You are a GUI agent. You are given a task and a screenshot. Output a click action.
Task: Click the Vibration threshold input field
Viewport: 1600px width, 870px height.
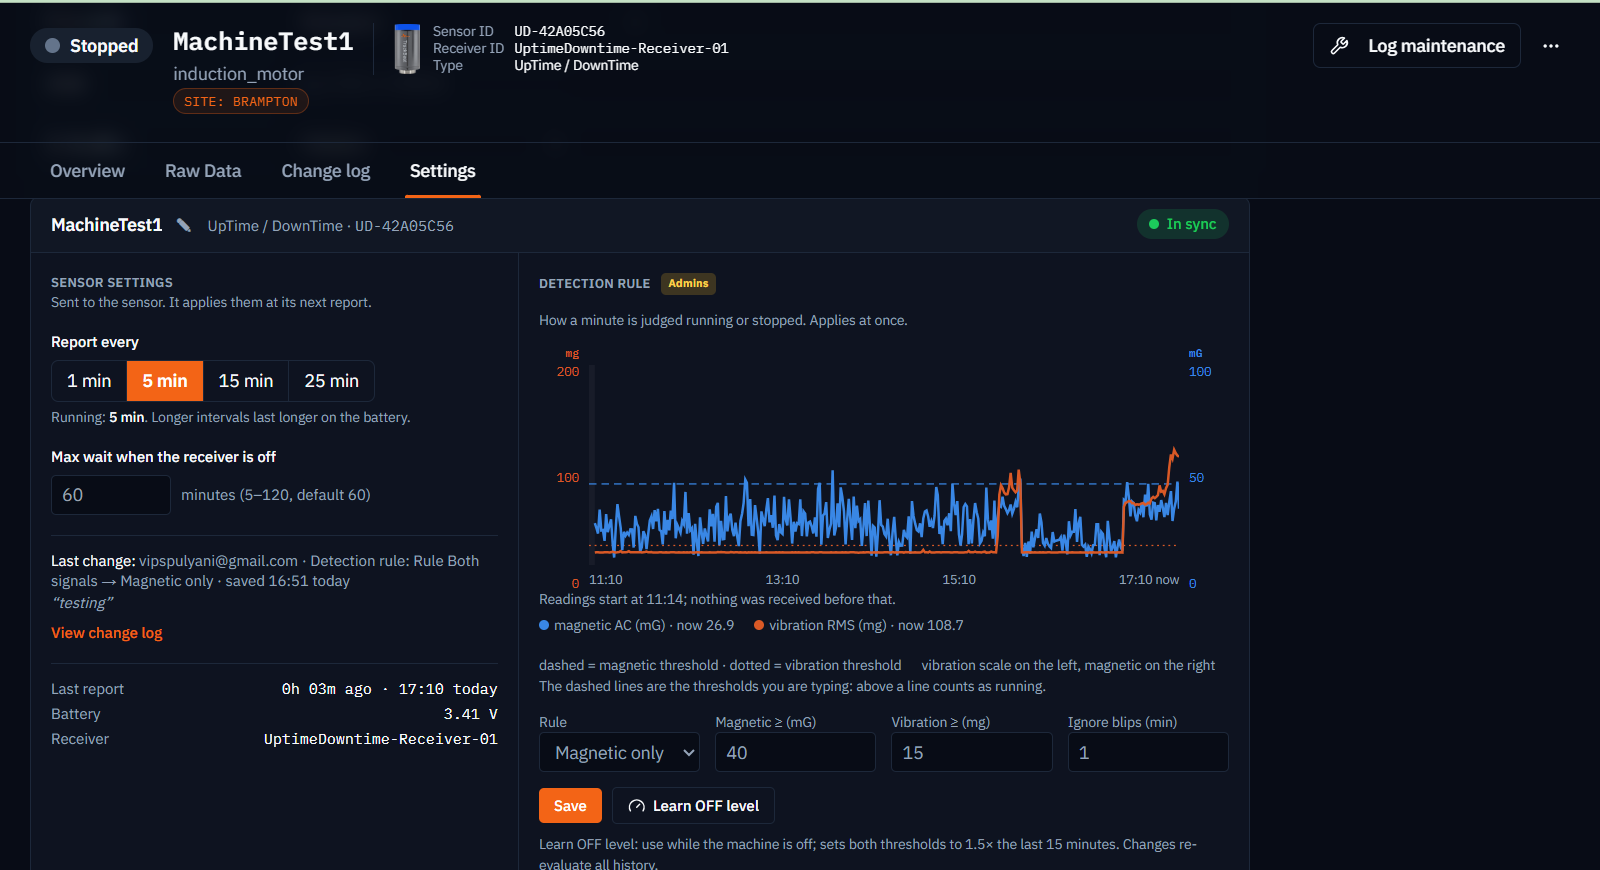971,752
